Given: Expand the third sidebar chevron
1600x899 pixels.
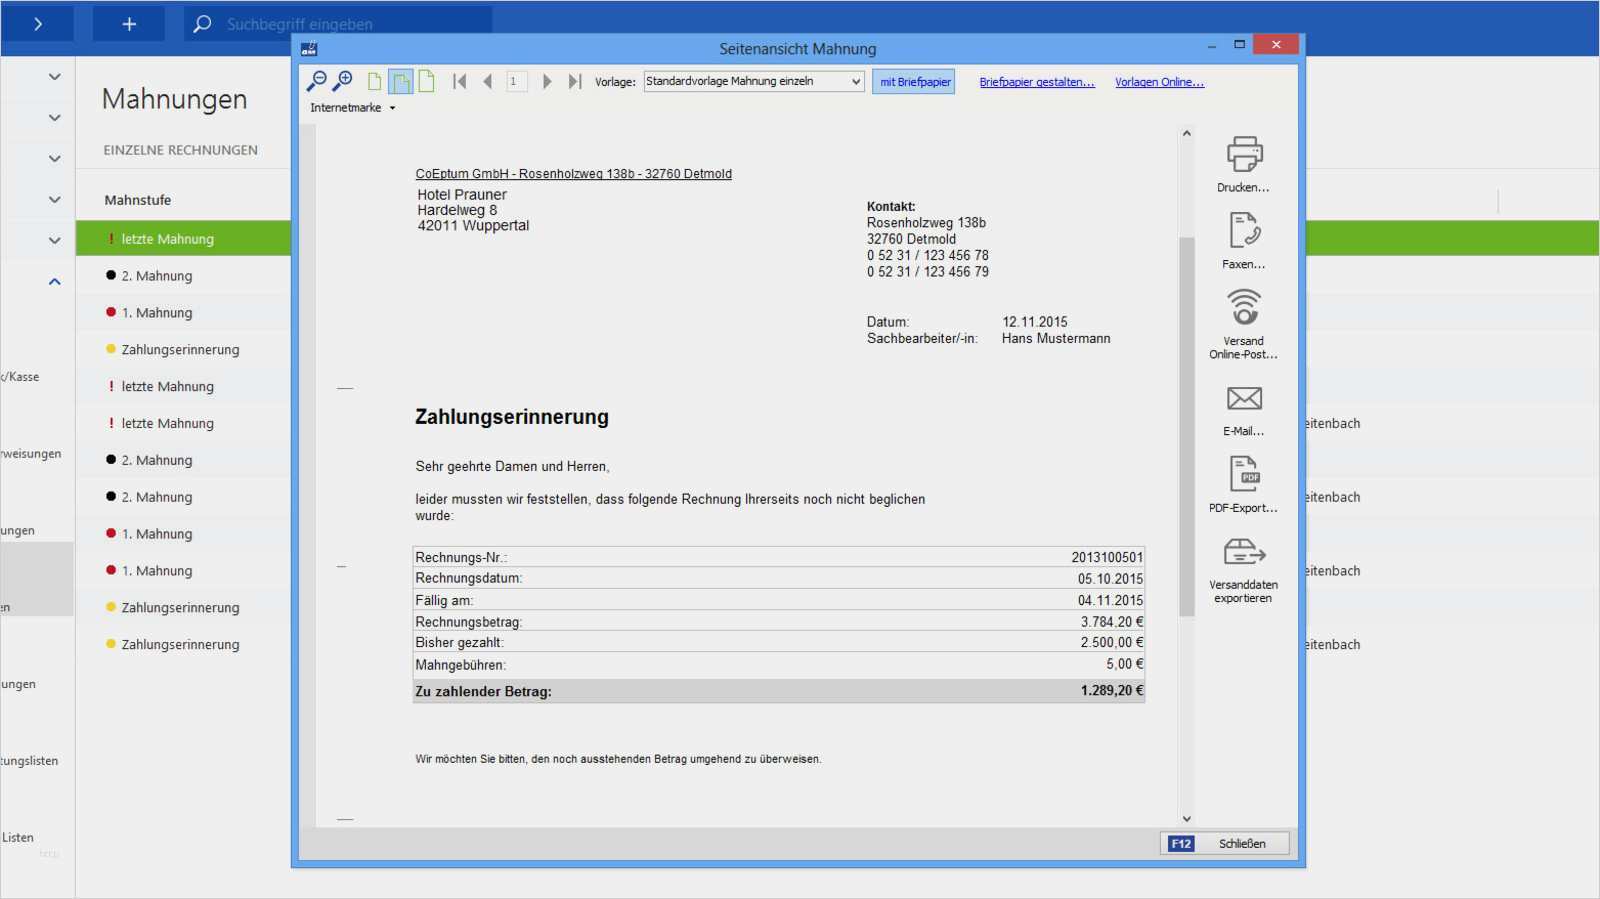Looking at the screenshot, I should (x=55, y=159).
